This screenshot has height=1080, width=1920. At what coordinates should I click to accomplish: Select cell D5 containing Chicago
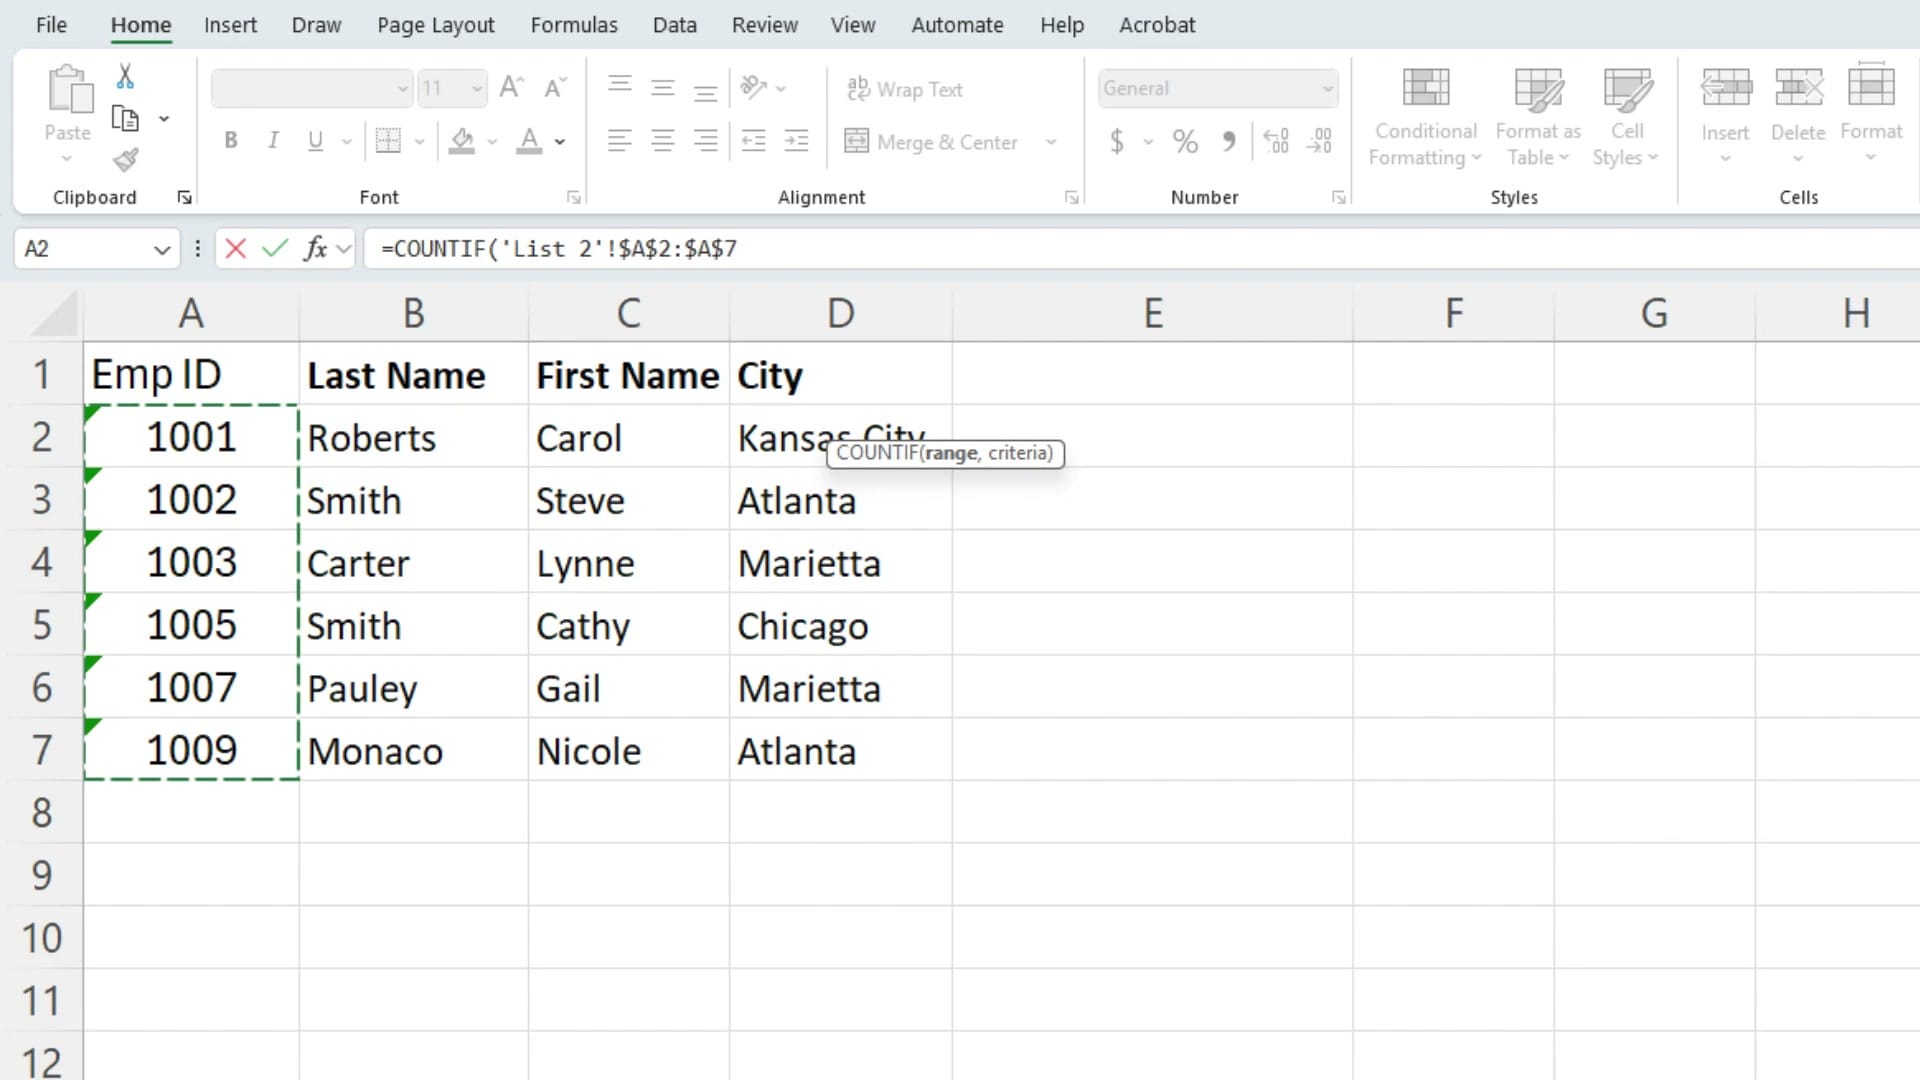[x=840, y=625]
